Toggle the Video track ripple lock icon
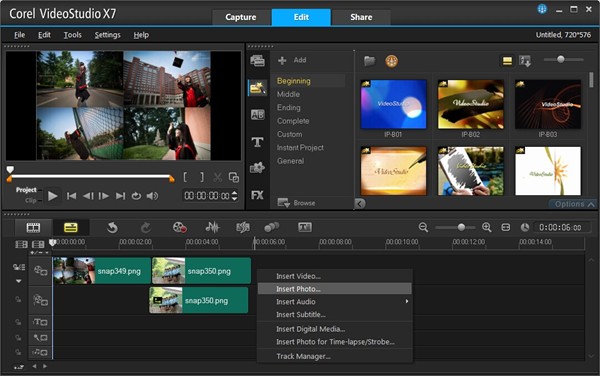This screenshot has width=600, height=376. pos(19,267)
